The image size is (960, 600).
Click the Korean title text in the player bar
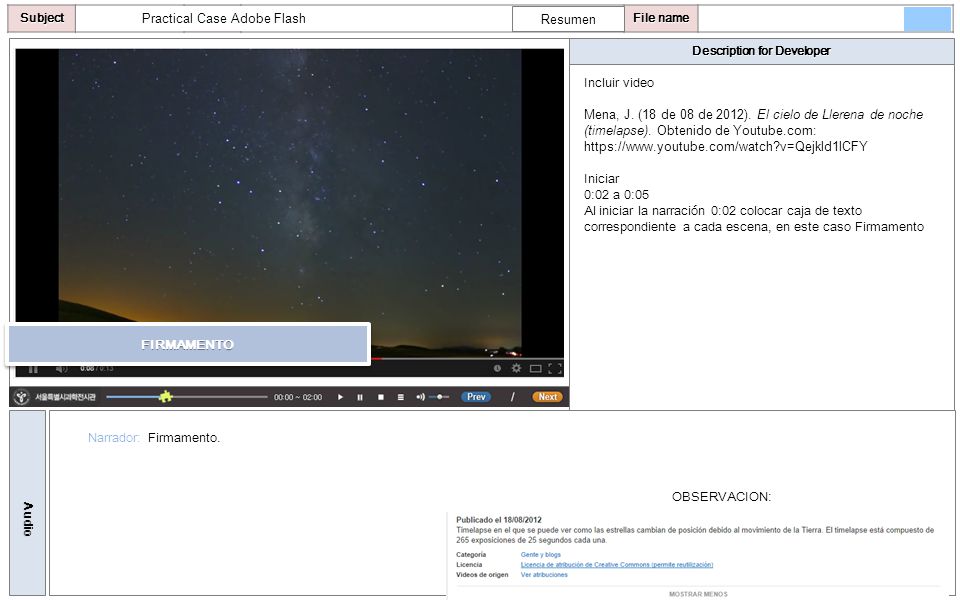pyautogui.click(x=65, y=397)
